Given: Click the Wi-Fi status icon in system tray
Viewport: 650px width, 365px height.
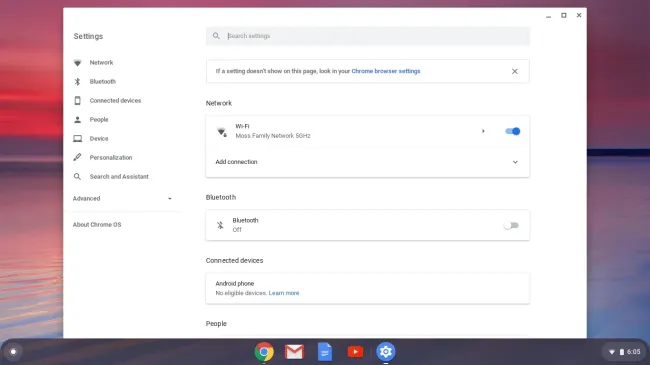Looking at the screenshot, I should coord(611,352).
